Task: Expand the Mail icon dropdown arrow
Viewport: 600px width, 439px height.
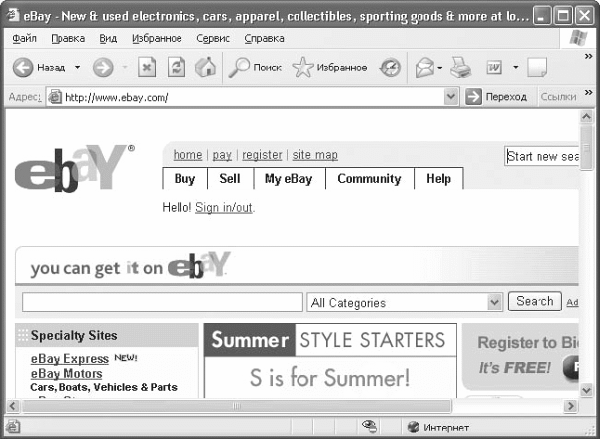Action: pyautogui.click(x=440, y=68)
